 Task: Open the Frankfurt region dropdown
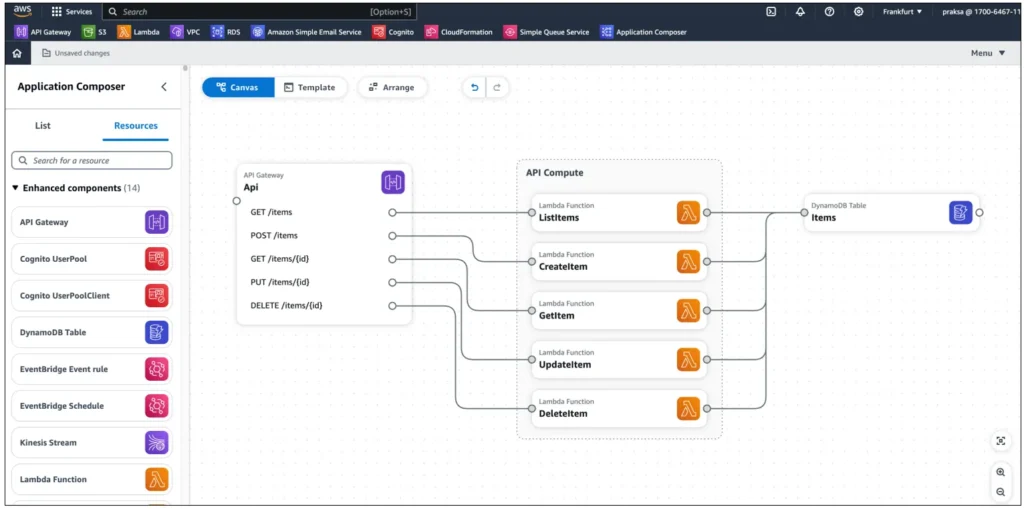coord(903,12)
